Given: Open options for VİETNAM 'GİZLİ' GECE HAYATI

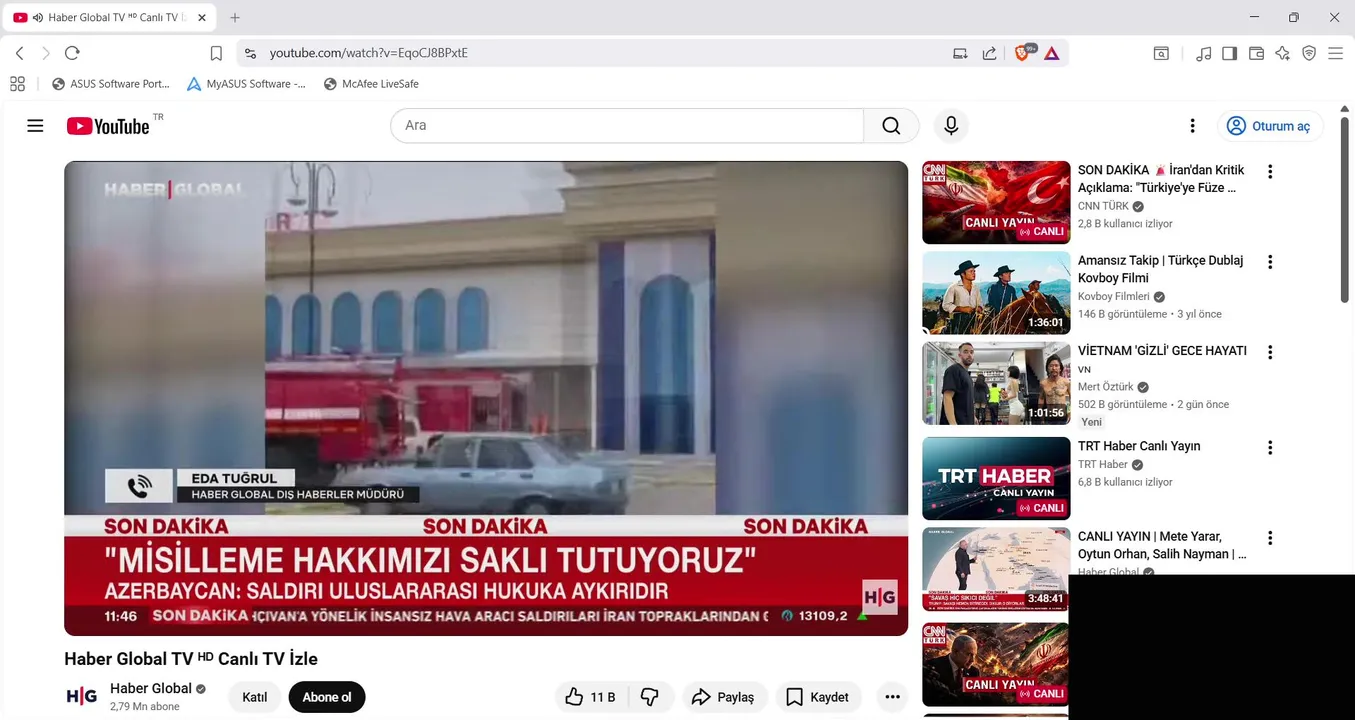Looking at the screenshot, I should pyautogui.click(x=1270, y=352).
